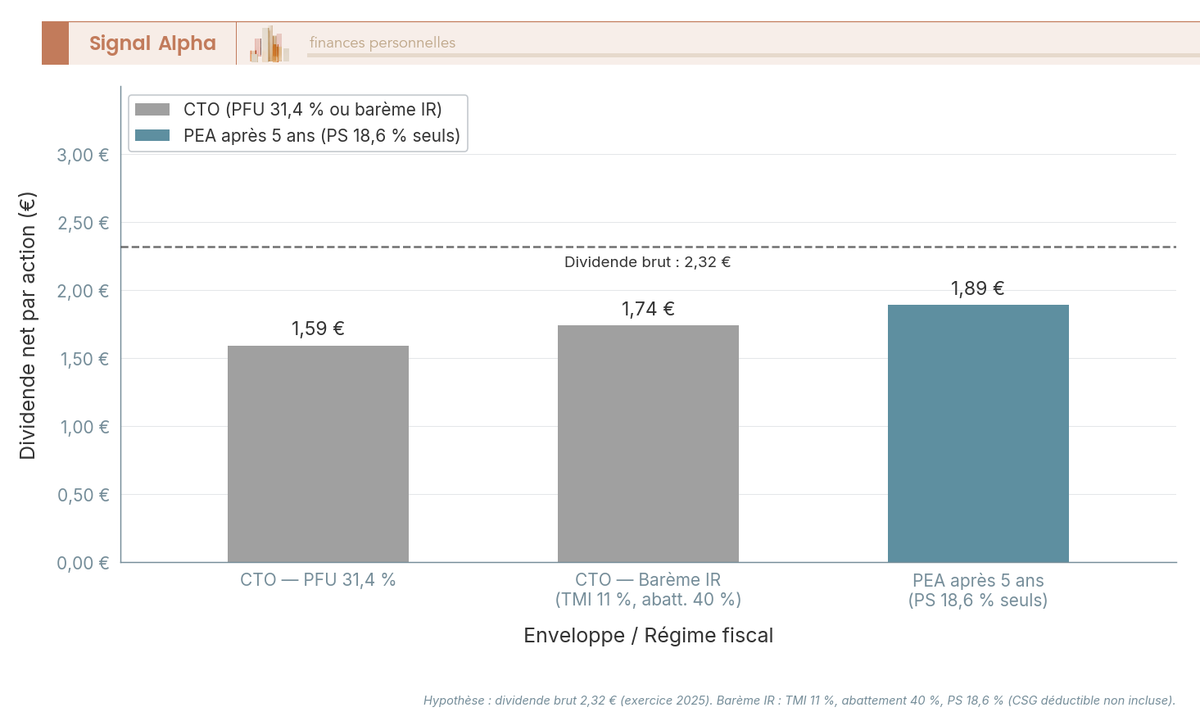Click the CTO PFU 31,4 % bar
Image resolution: width=1200 pixels, height=721 pixels.
318,454
